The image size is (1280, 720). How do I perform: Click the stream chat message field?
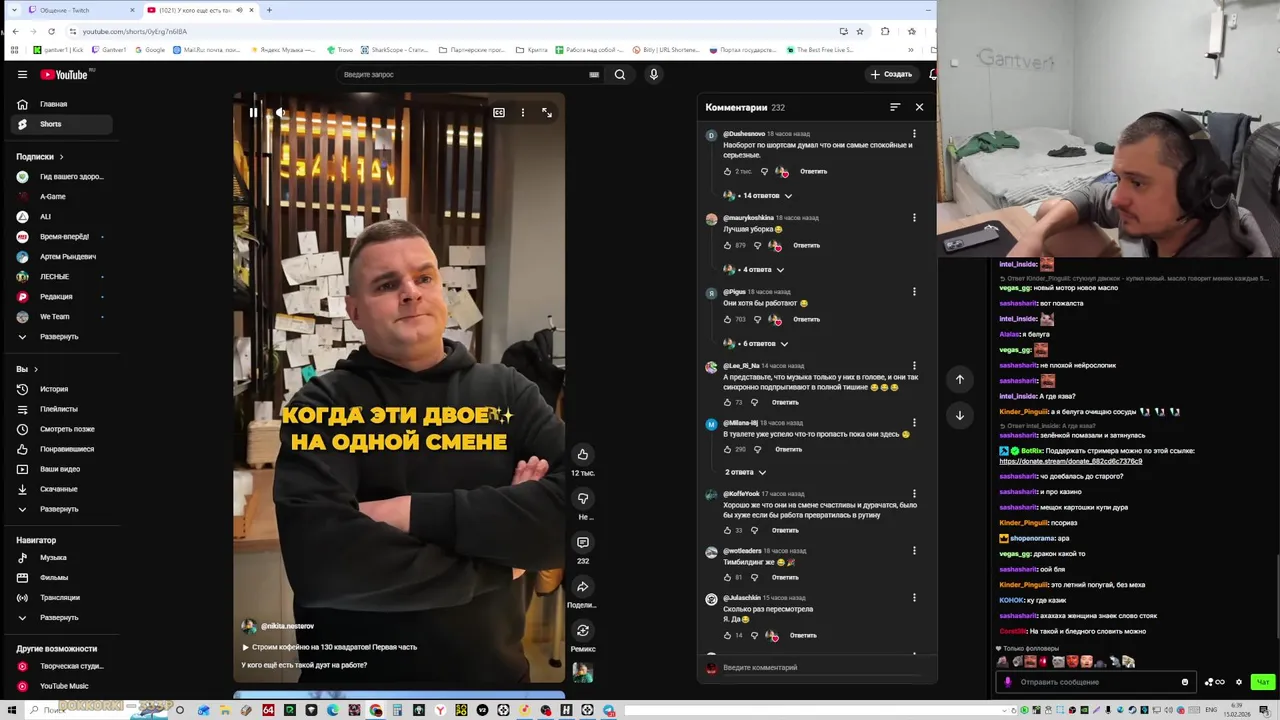pos(1095,682)
